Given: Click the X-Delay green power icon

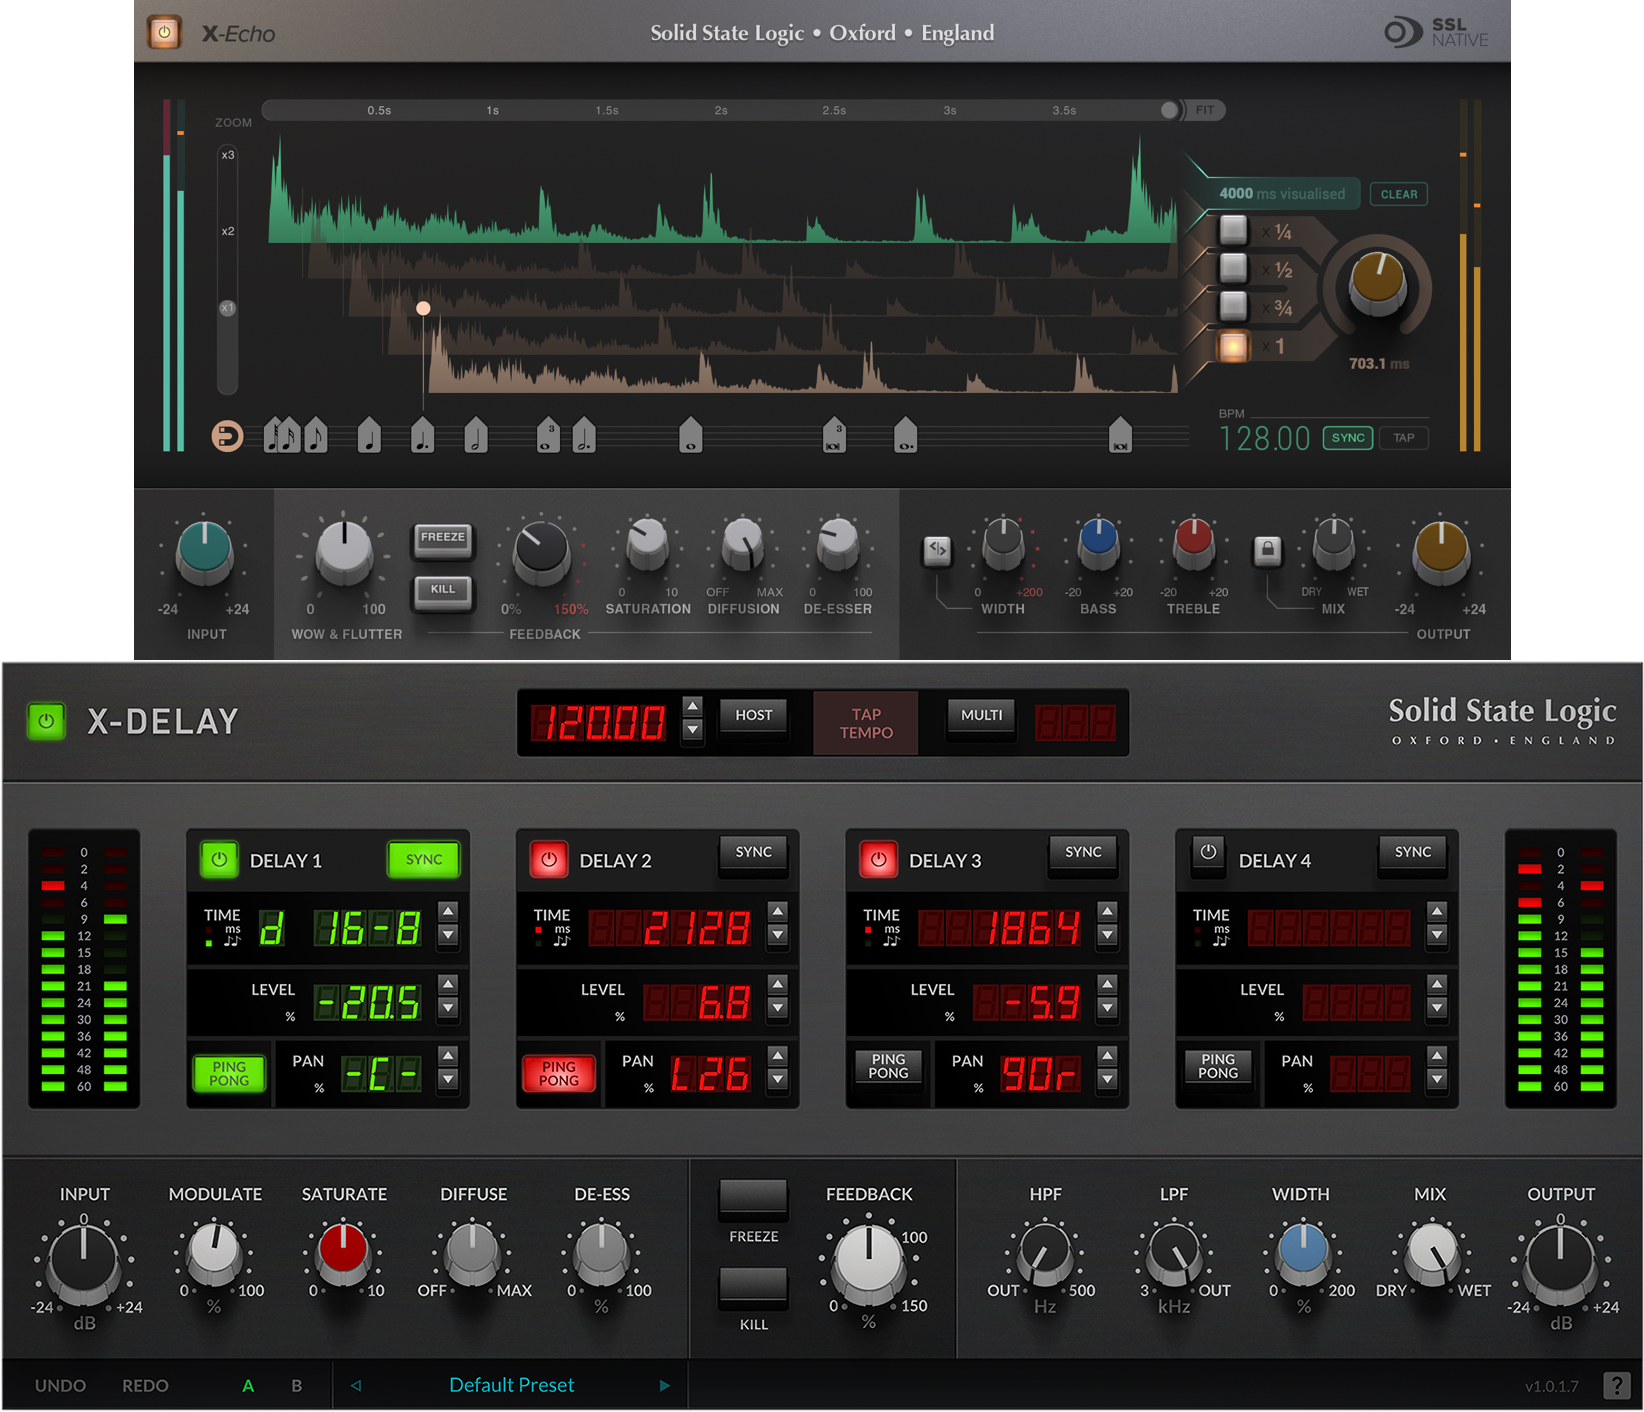Looking at the screenshot, I should (x=46, y=721).
